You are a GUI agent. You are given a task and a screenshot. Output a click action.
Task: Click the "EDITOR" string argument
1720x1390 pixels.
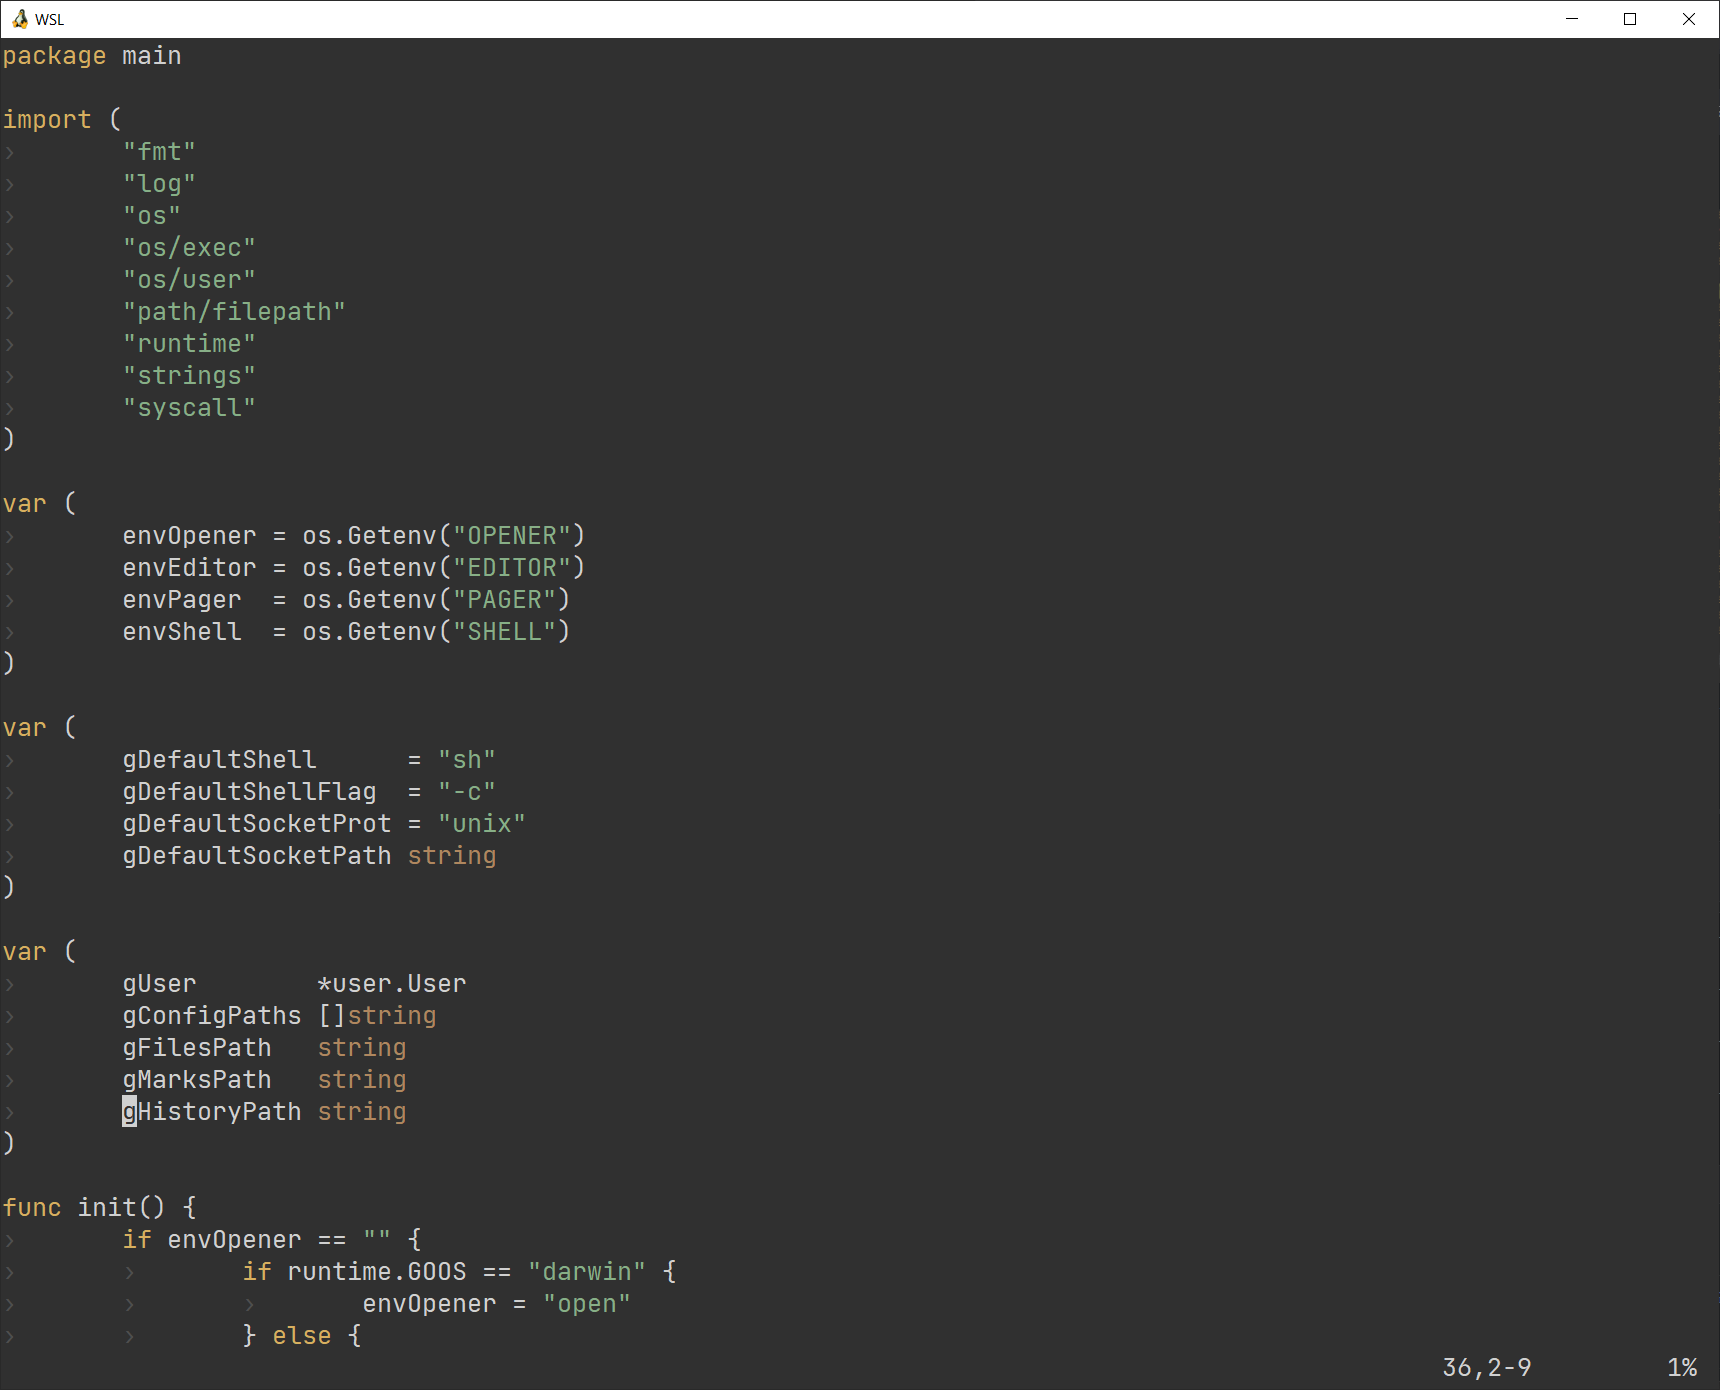pos(512,568)
